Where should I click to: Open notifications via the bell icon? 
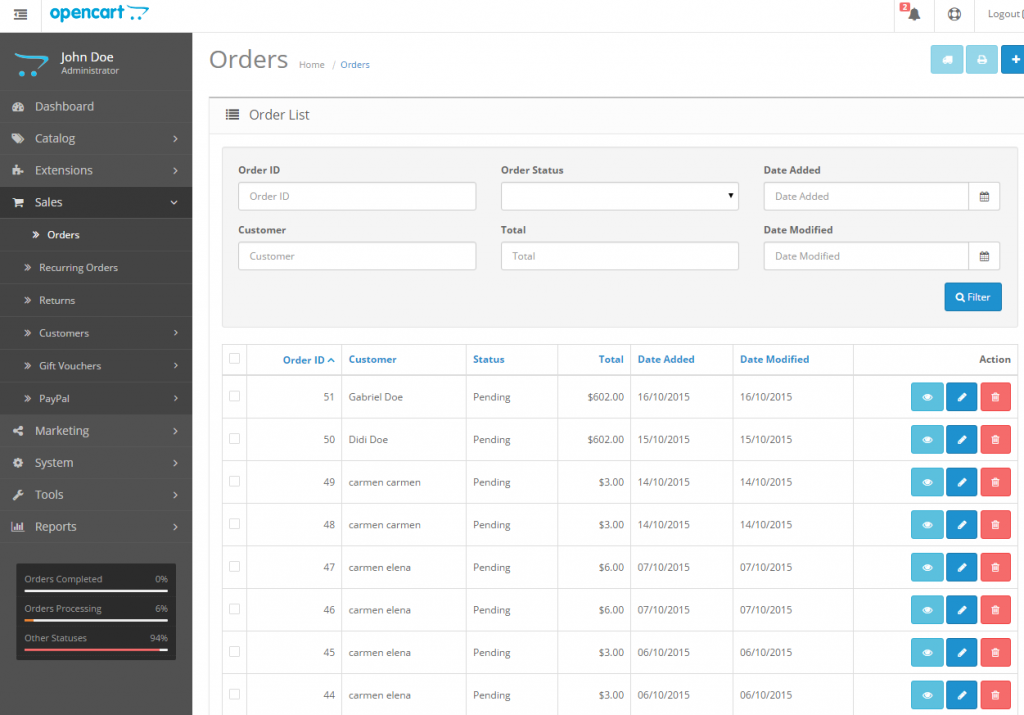coord(911,14)
